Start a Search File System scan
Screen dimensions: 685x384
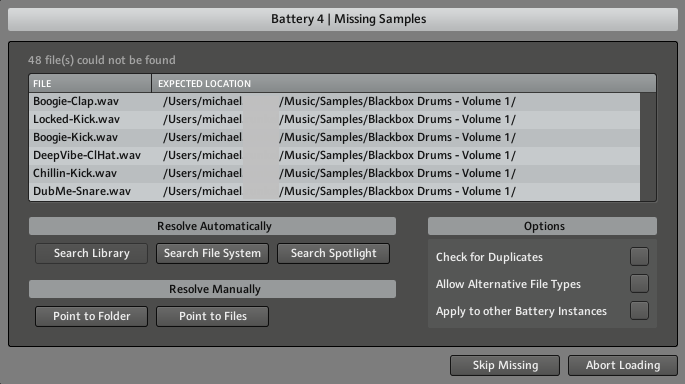[212, 253]
